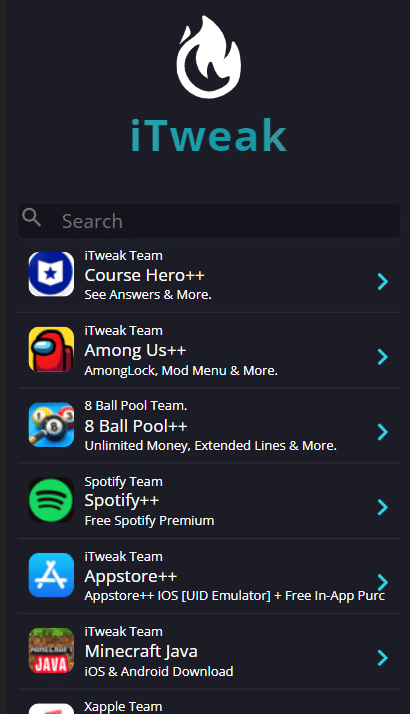
Task: Open the Appstore++ app icon
Action: pyautogui.click(x=51, y=575)
